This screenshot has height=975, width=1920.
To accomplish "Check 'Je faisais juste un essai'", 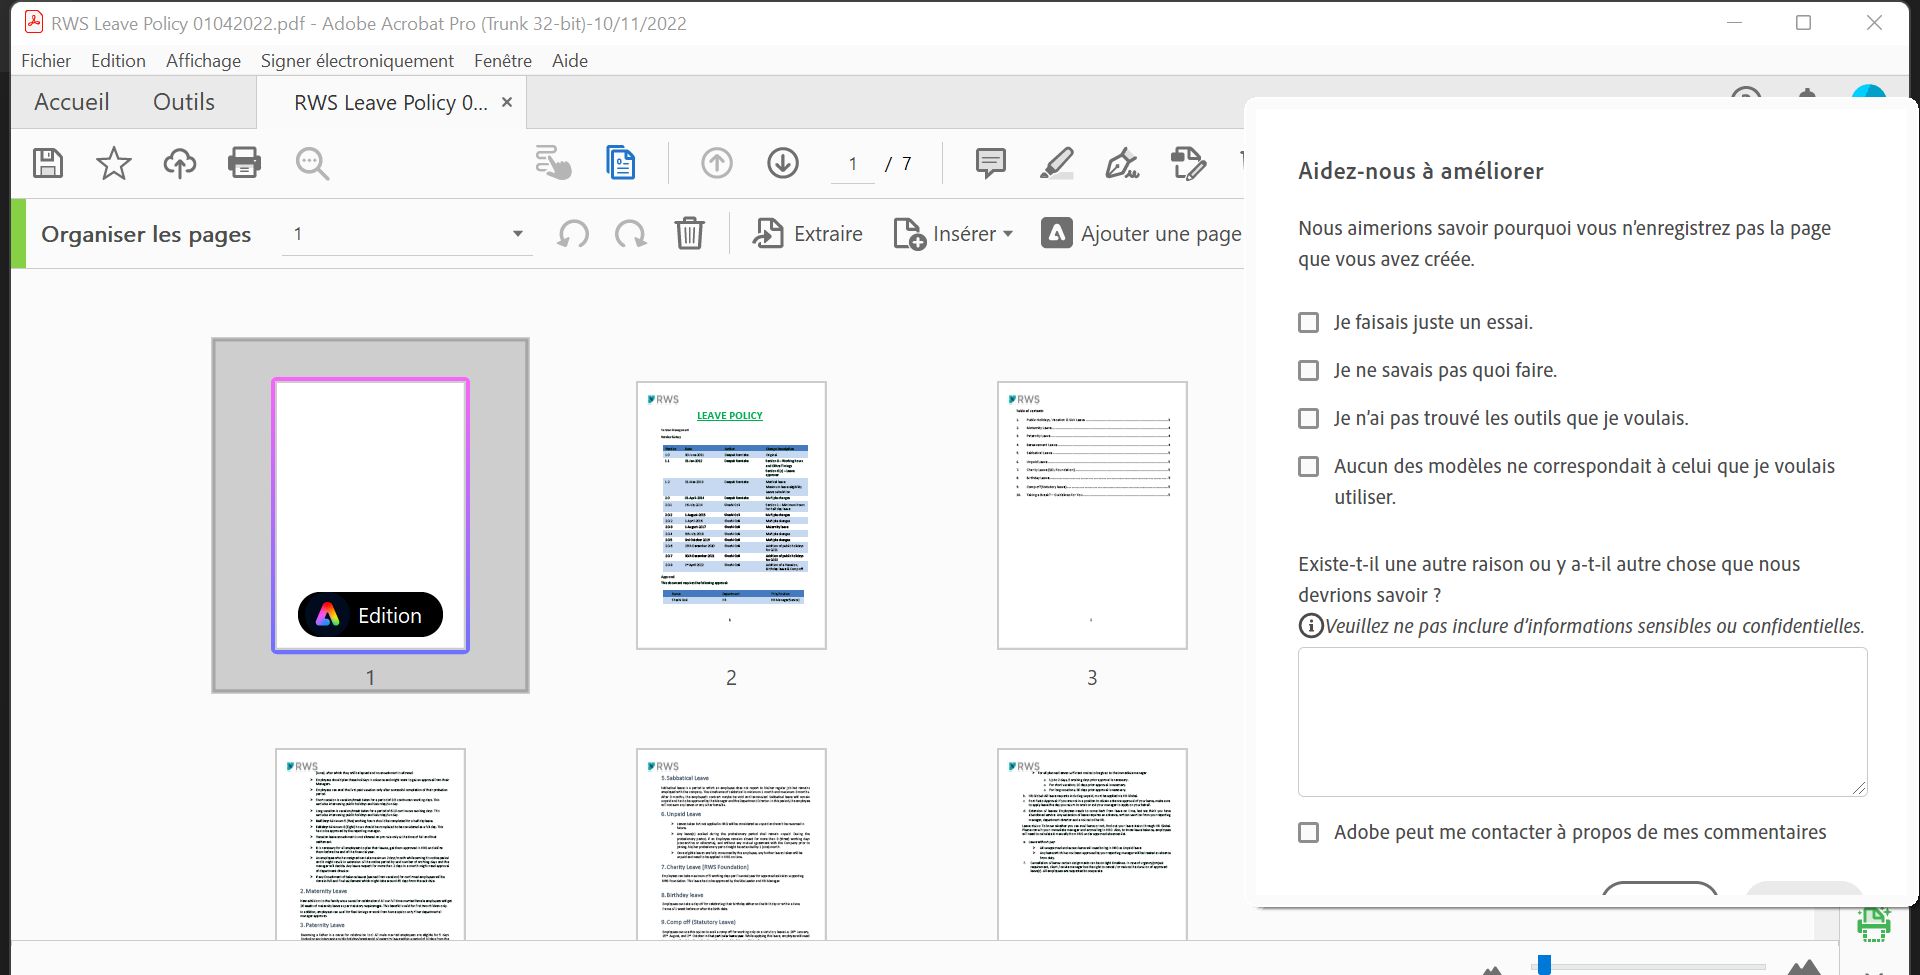I will point(1308,322).
